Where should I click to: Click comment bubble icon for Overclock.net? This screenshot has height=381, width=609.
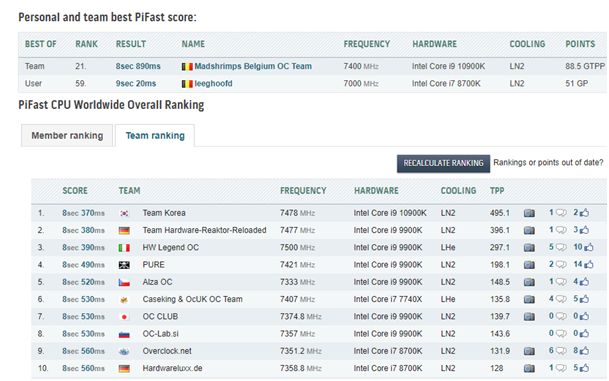tap(561, 351)
